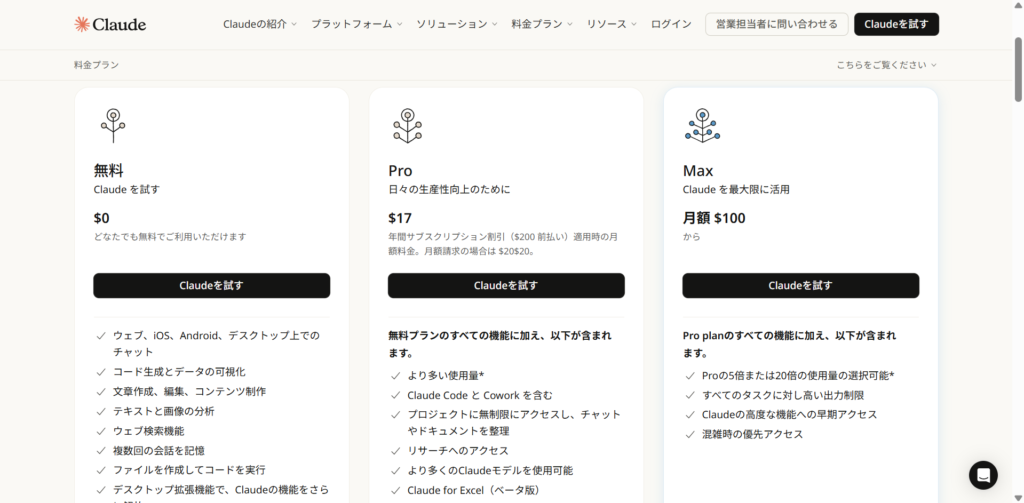Select Claudeを試す under the Pro plan
The width and height of the screenshot is (1024, 503).
click(506, 285)
